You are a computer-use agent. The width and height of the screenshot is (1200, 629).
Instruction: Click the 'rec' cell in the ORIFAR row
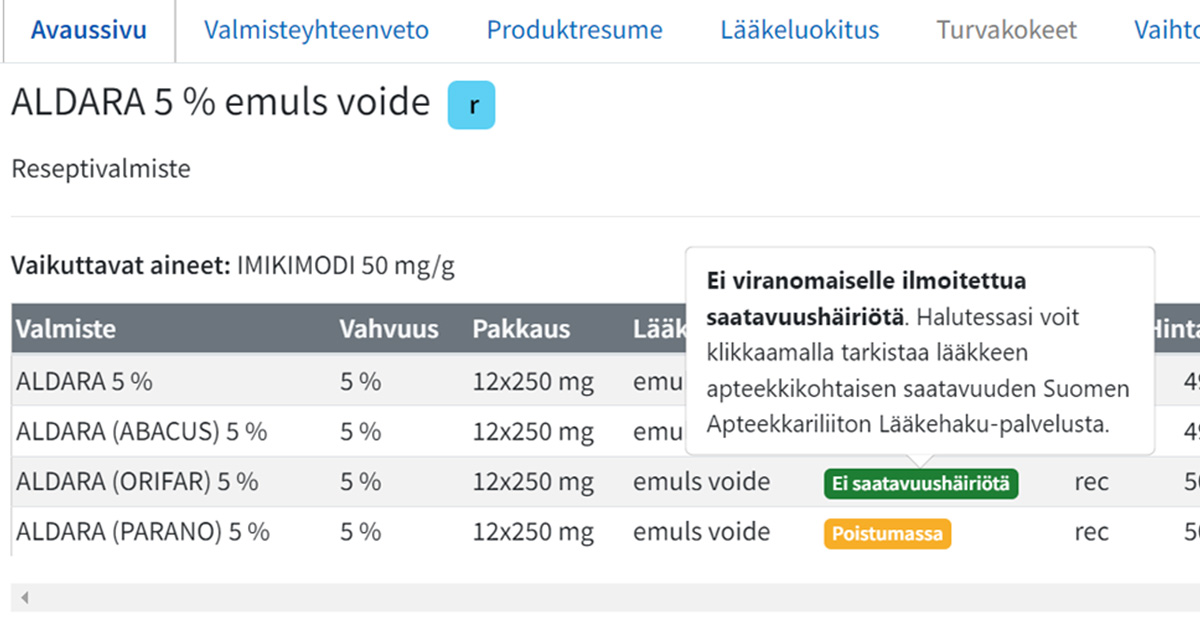(1091, 482)
